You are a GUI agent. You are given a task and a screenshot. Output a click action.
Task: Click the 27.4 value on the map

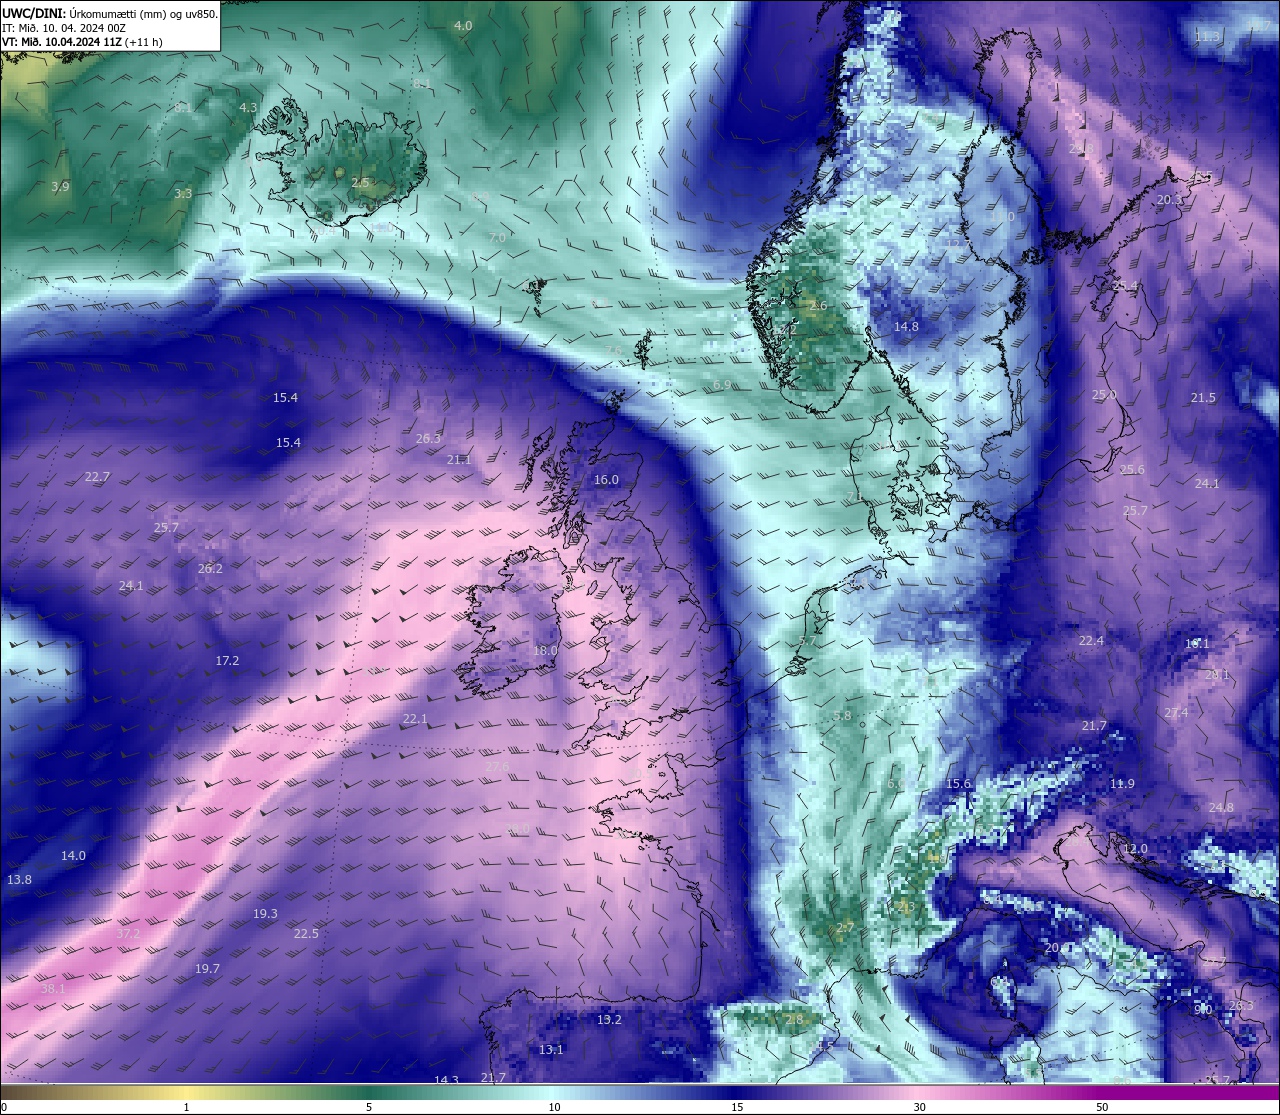pyautogui.click(x=1176, y=713)
